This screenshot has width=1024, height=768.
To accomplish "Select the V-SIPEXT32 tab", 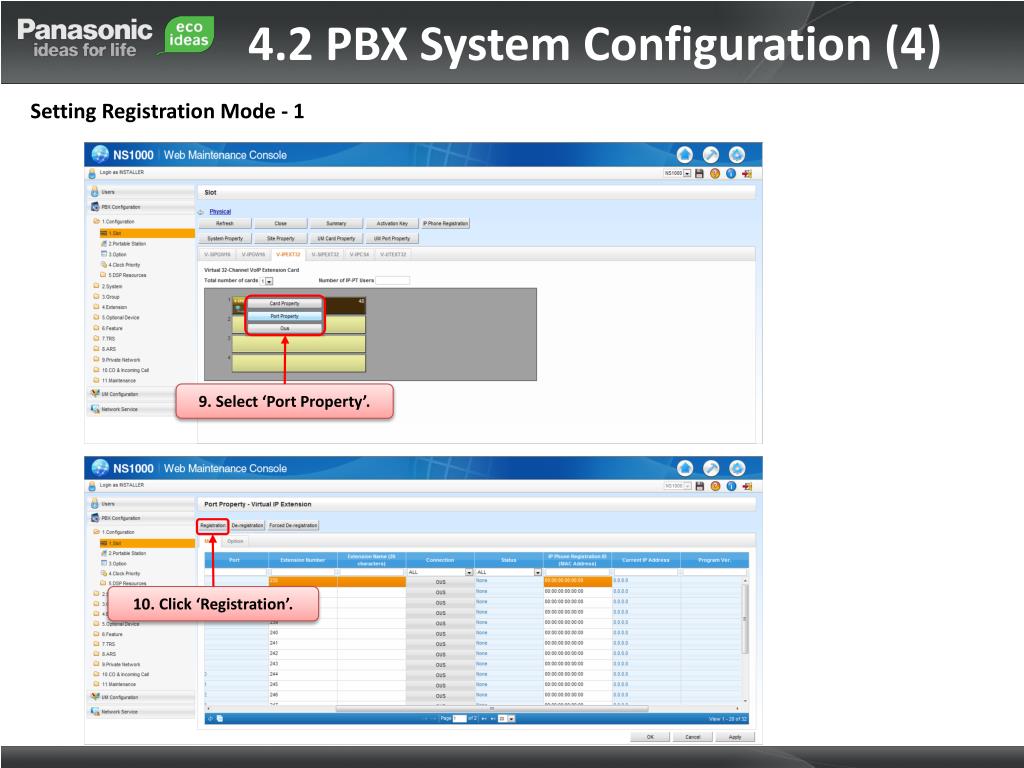I will (325, 255).
